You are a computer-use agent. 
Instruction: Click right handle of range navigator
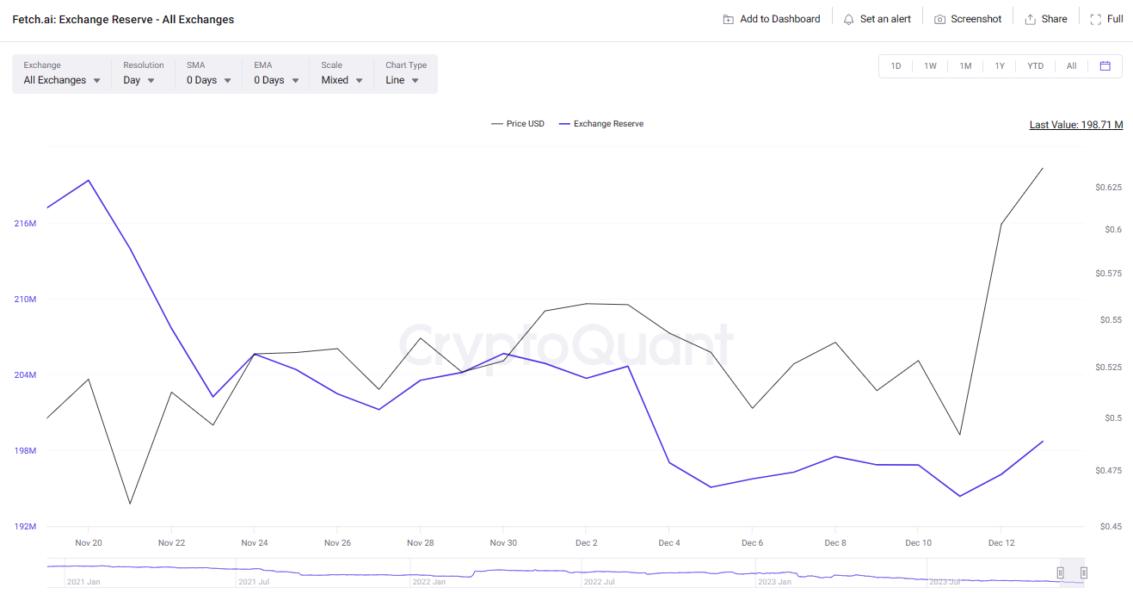[x=1084, y=573]
